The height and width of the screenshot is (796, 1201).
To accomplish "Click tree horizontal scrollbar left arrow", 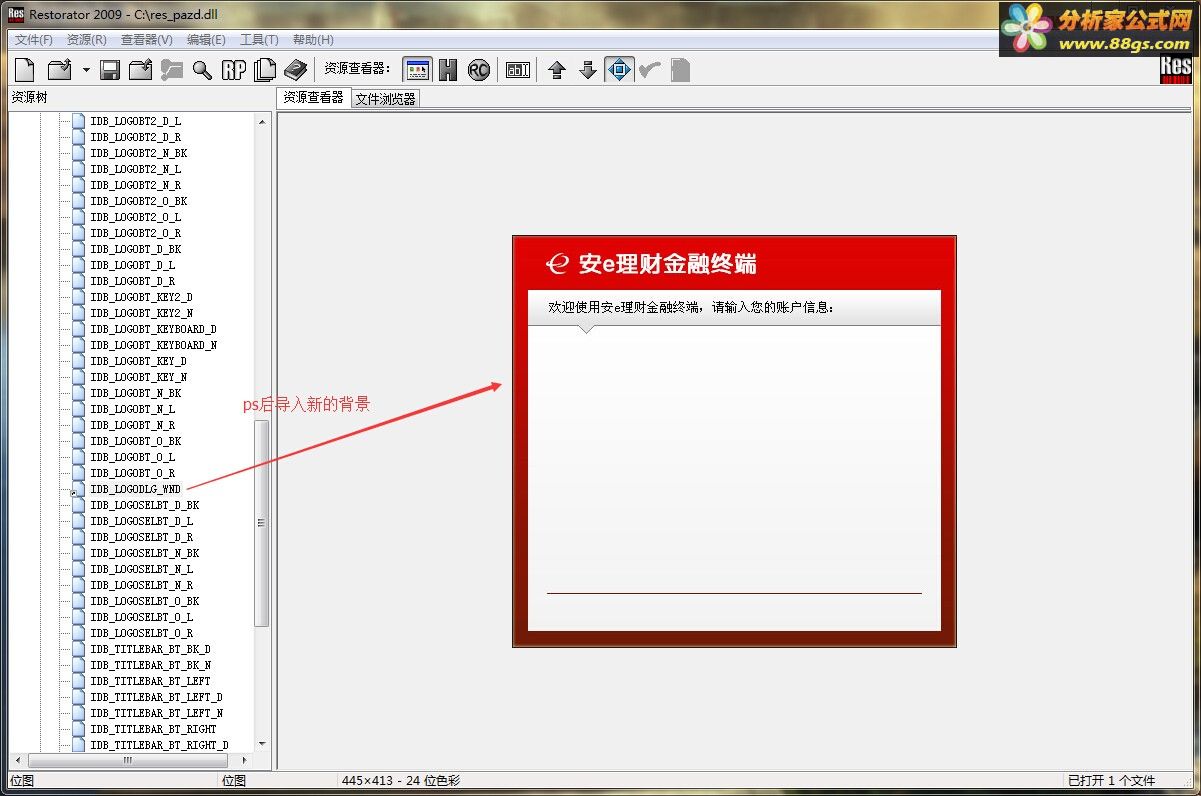I will (17, 761).
